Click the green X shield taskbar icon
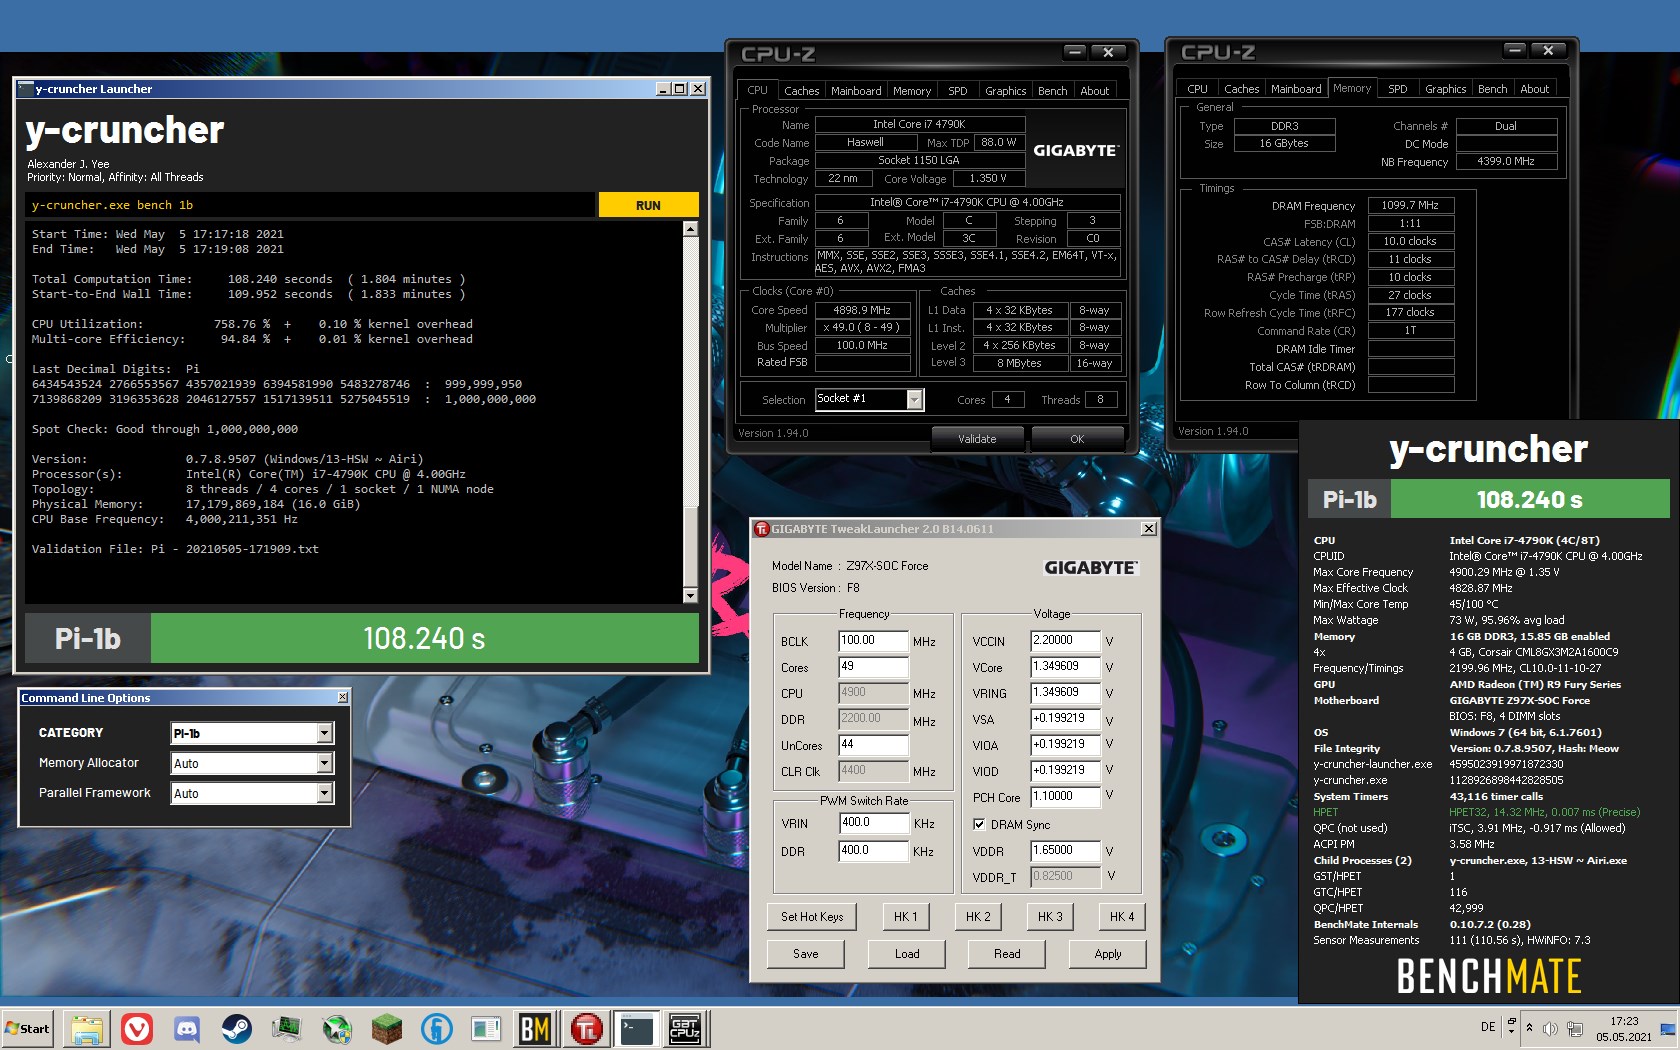 point(337,1029)
